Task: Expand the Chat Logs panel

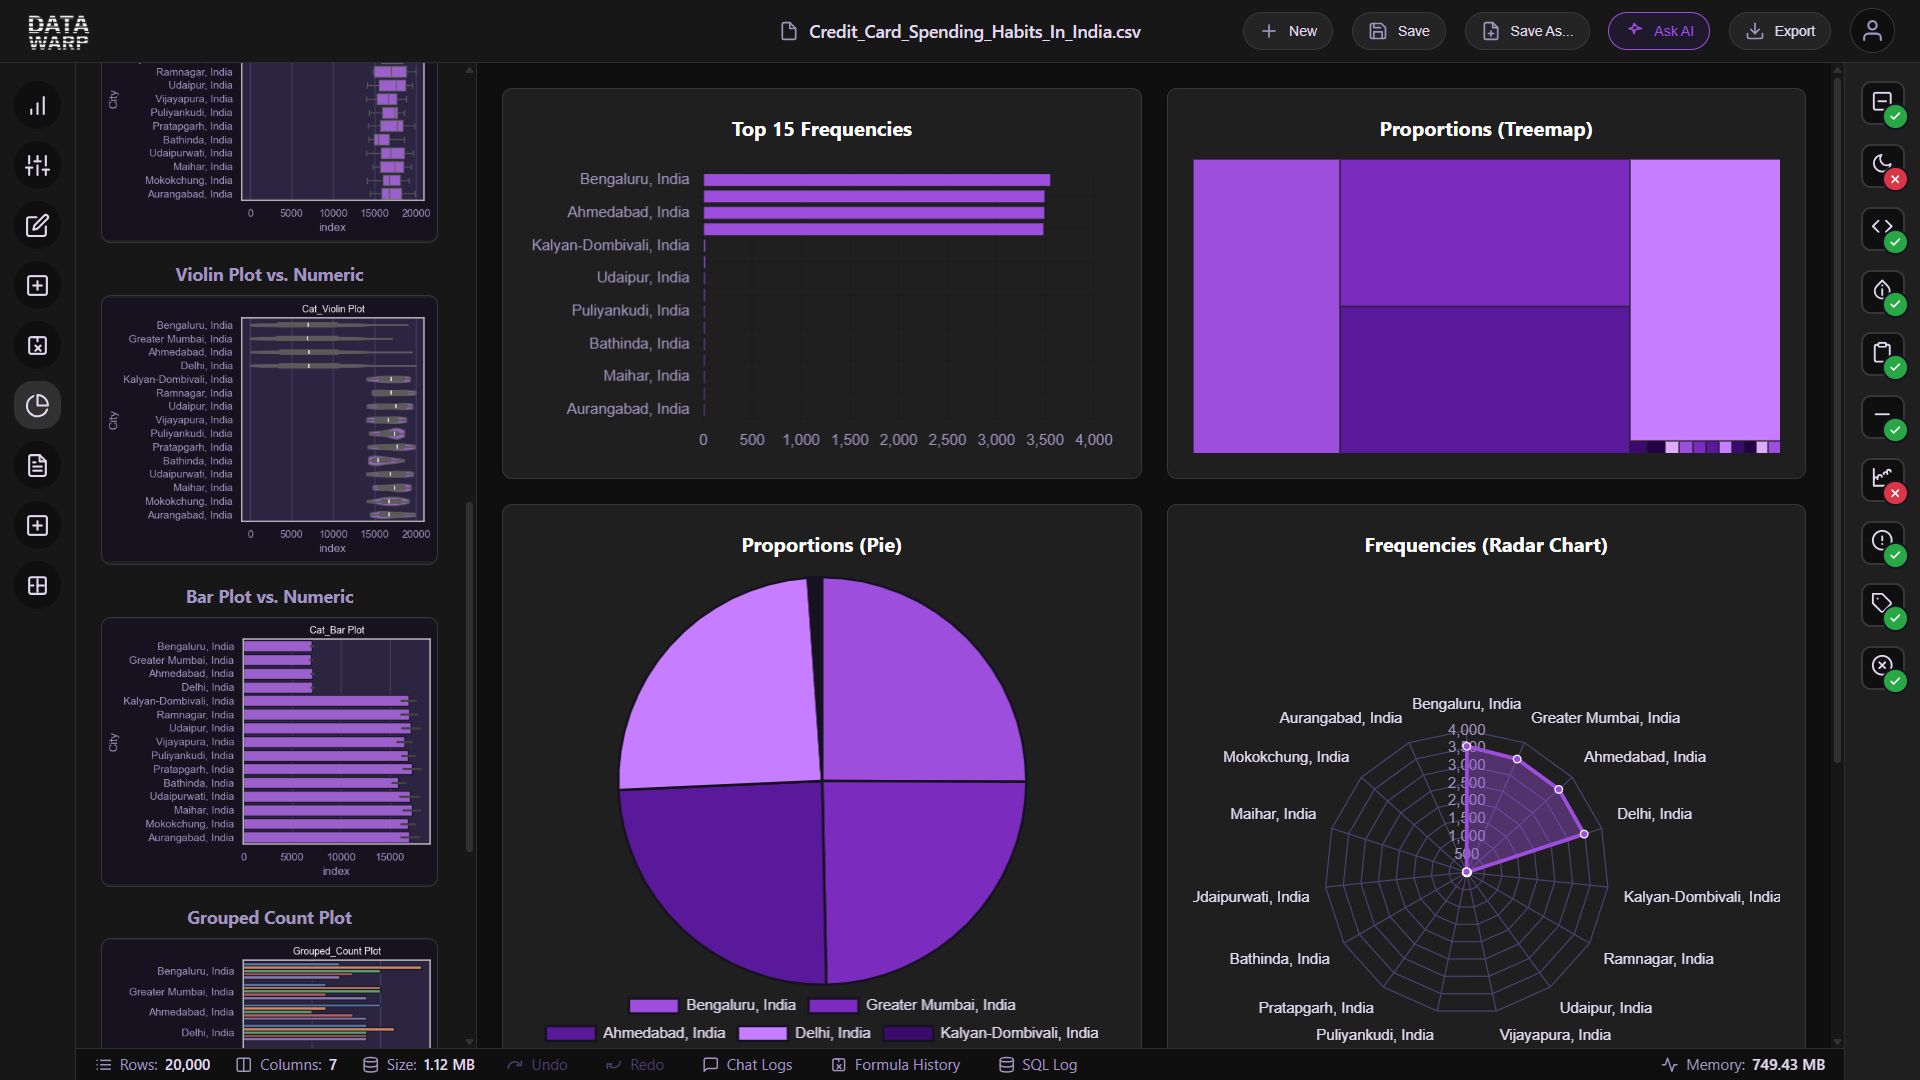Action: (747, 1064)
